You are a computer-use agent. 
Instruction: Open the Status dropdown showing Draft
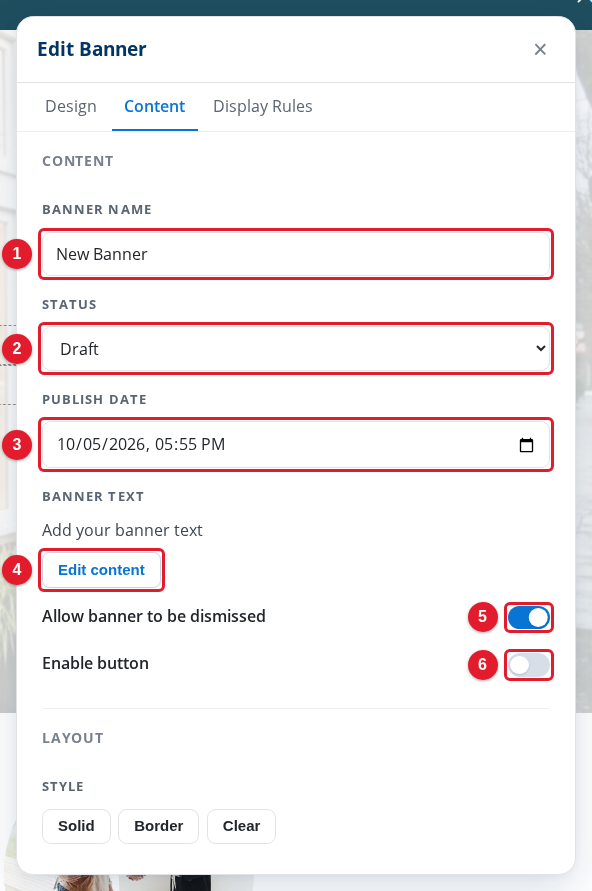coord(296,349)
